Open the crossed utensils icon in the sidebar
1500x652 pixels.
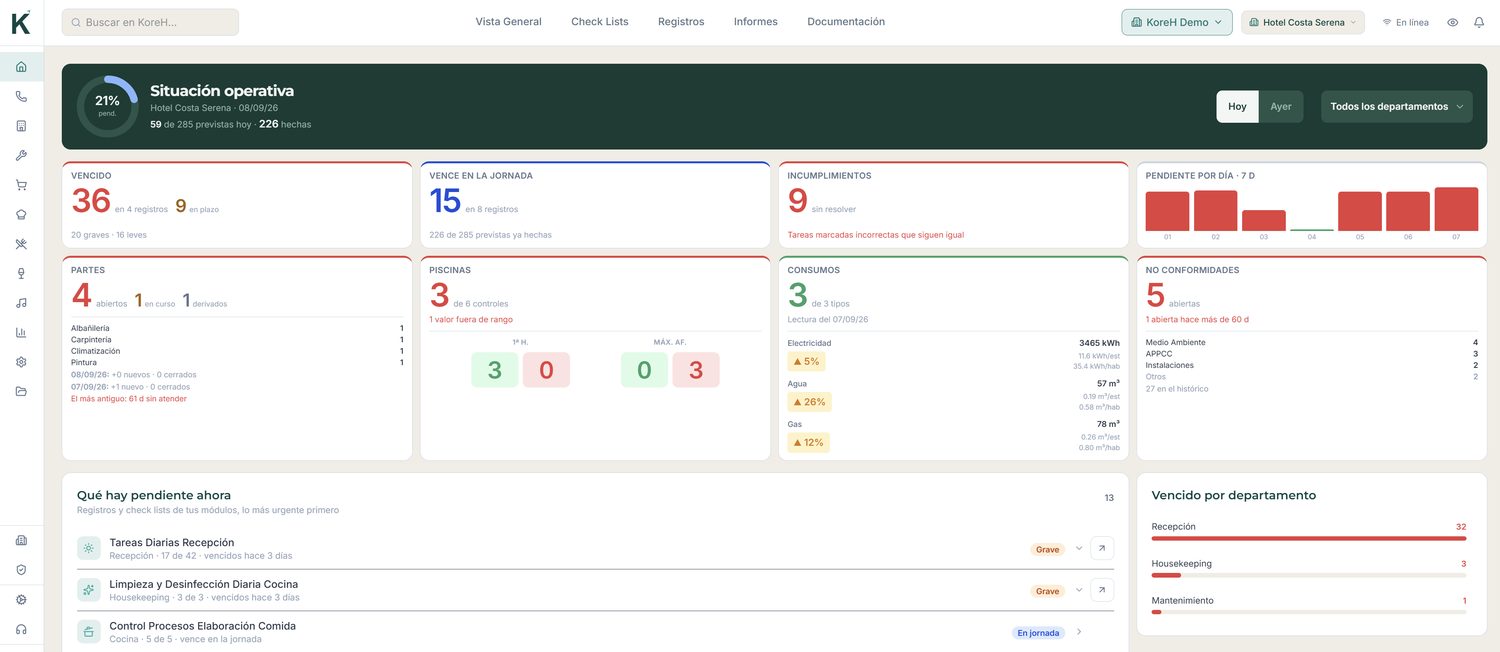21,244
